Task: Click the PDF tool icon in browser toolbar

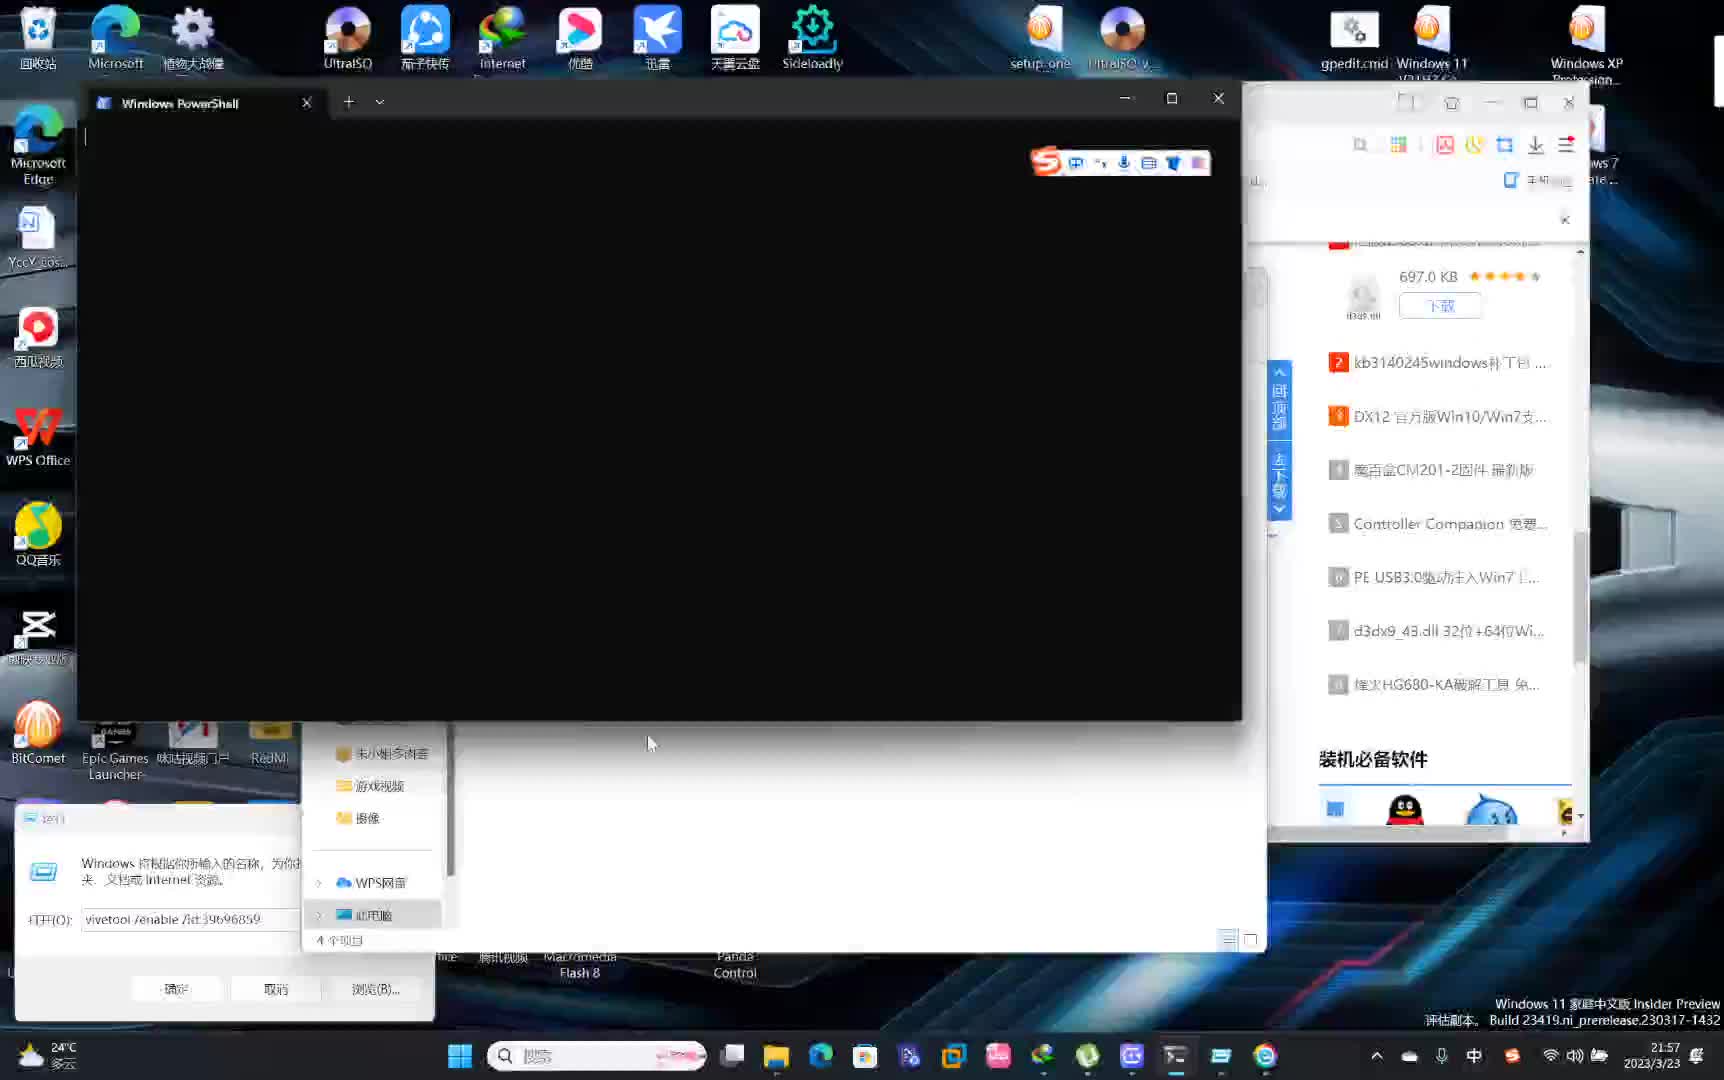Action: click(1444, 145)
